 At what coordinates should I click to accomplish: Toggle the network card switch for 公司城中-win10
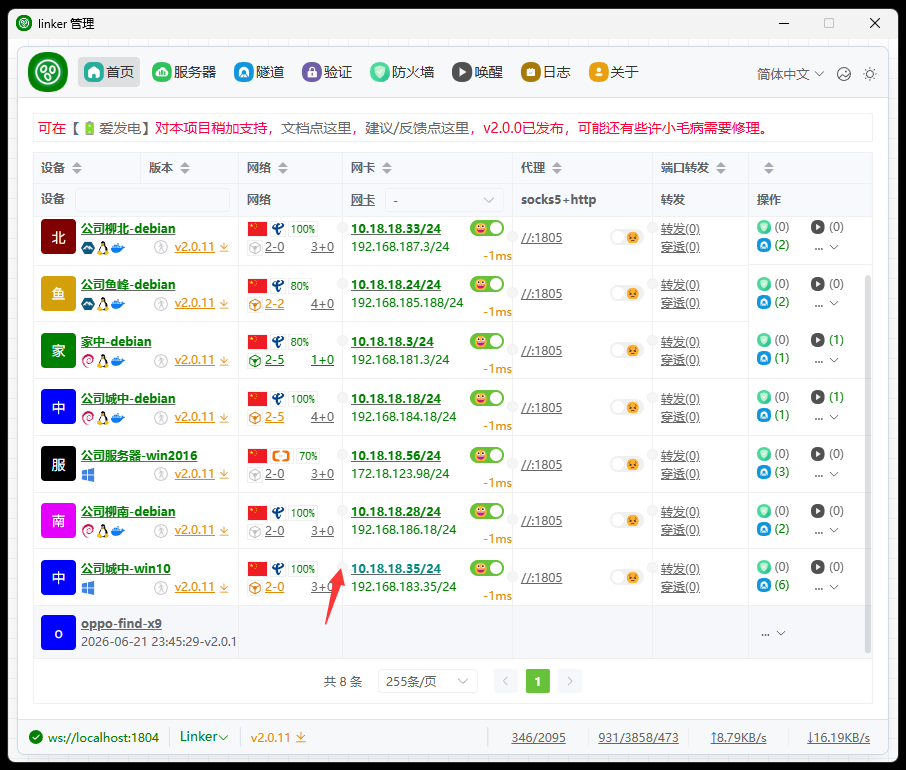(487, 568)
